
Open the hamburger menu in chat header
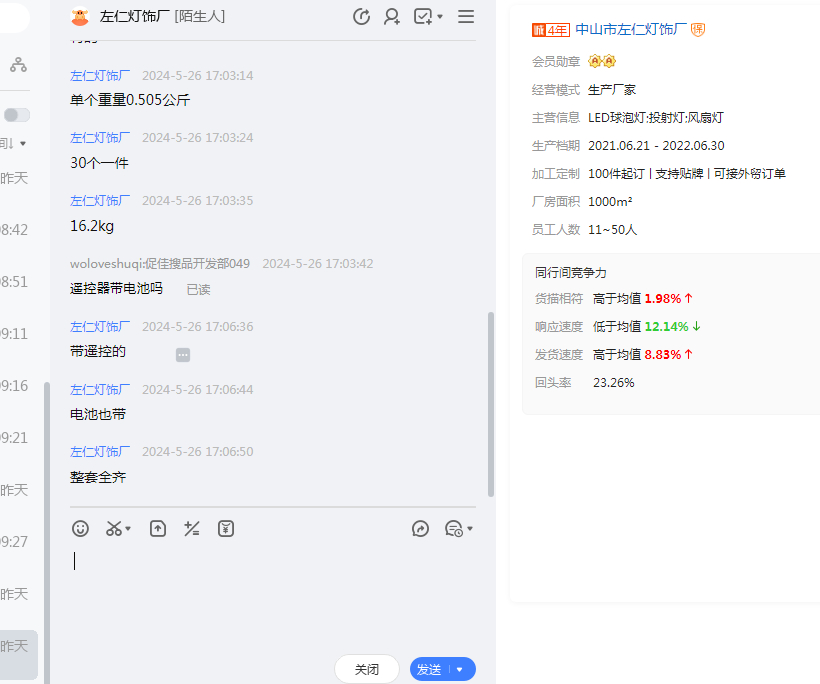click(x=466, y=17)
